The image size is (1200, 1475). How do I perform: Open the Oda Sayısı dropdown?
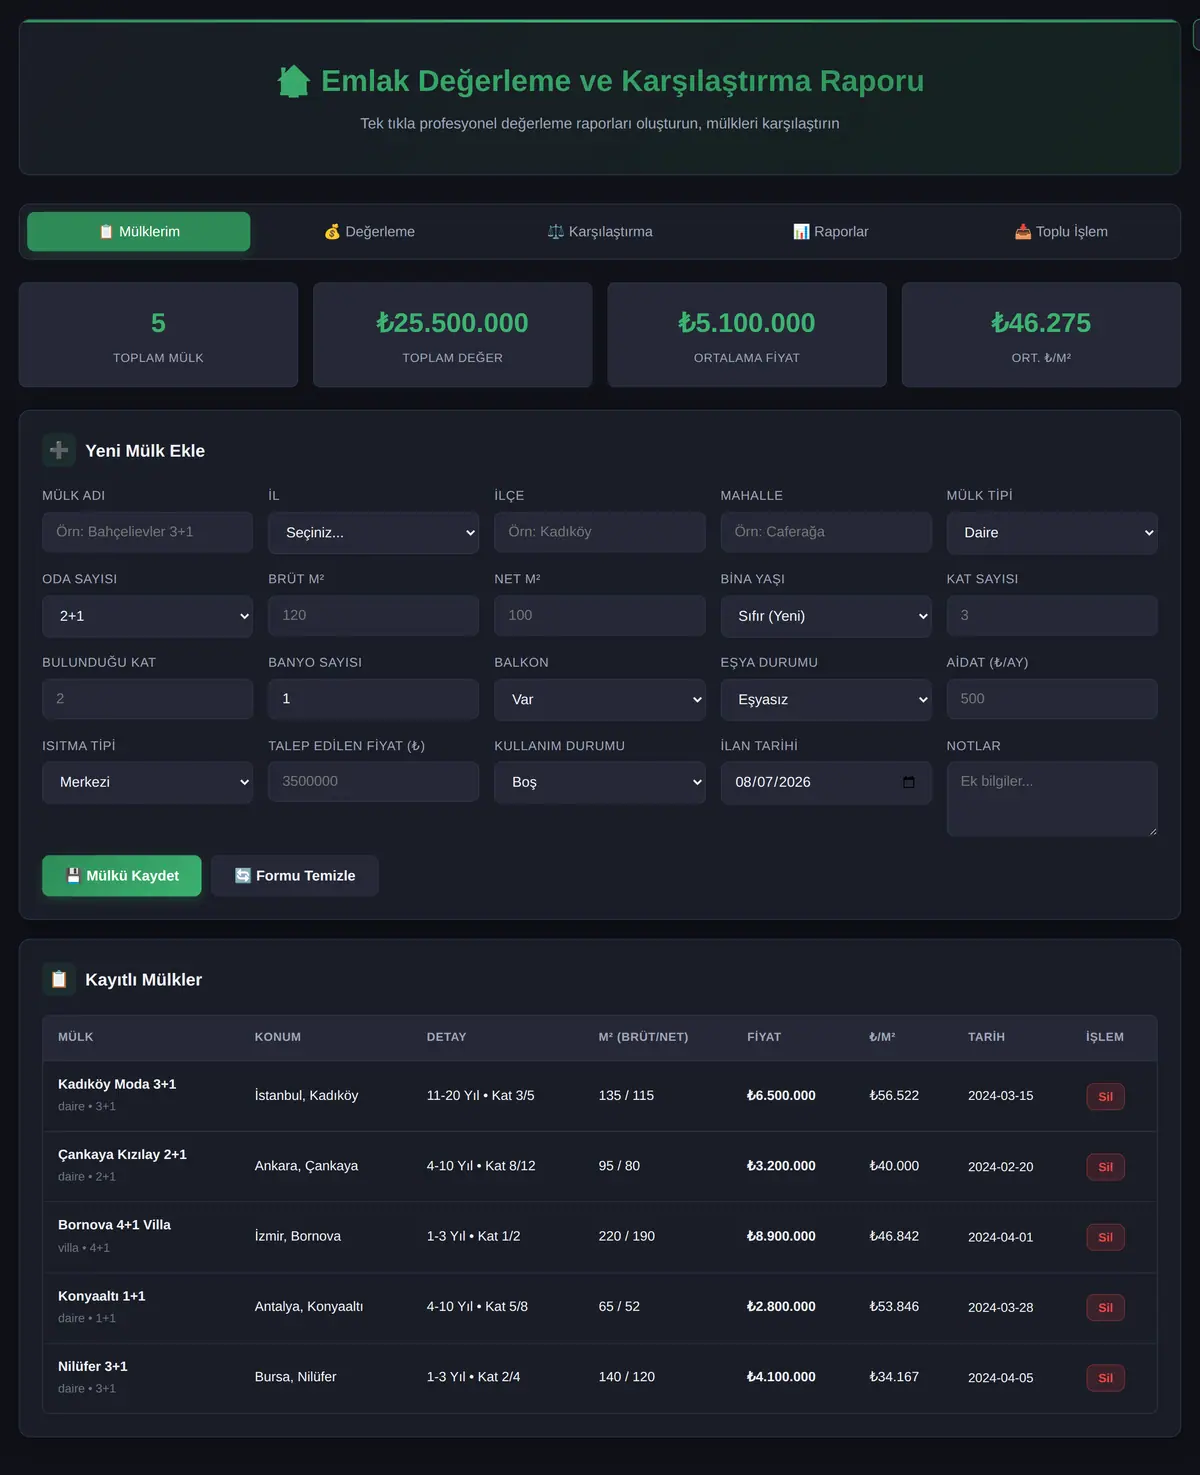[x=148, y=616]
